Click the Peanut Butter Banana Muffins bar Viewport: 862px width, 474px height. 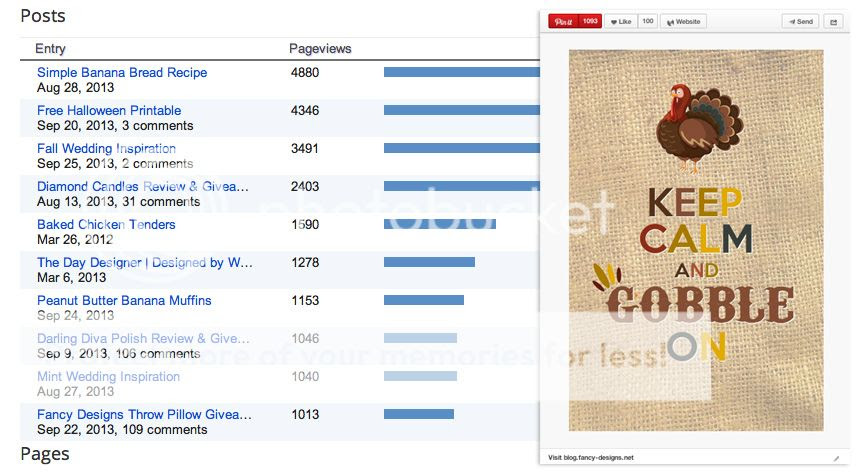424,300
